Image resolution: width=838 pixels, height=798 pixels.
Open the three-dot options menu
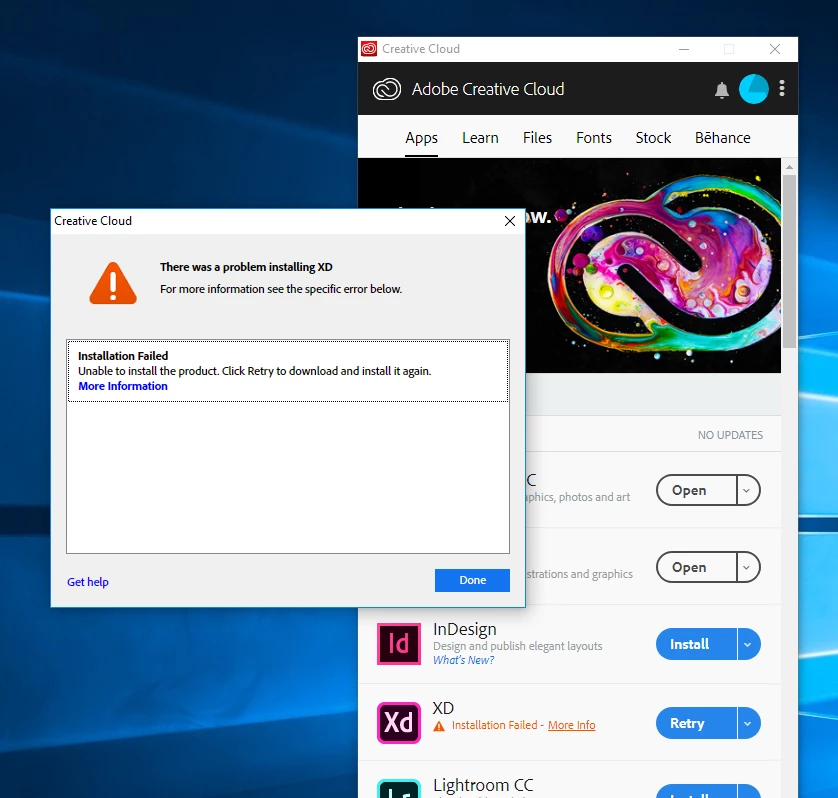[x=782, y=89]
